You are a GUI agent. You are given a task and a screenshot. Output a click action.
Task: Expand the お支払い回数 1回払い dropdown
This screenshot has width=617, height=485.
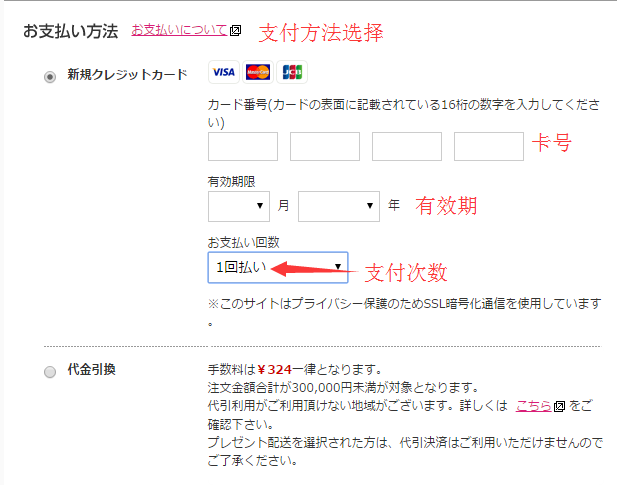tap(278, 267)
